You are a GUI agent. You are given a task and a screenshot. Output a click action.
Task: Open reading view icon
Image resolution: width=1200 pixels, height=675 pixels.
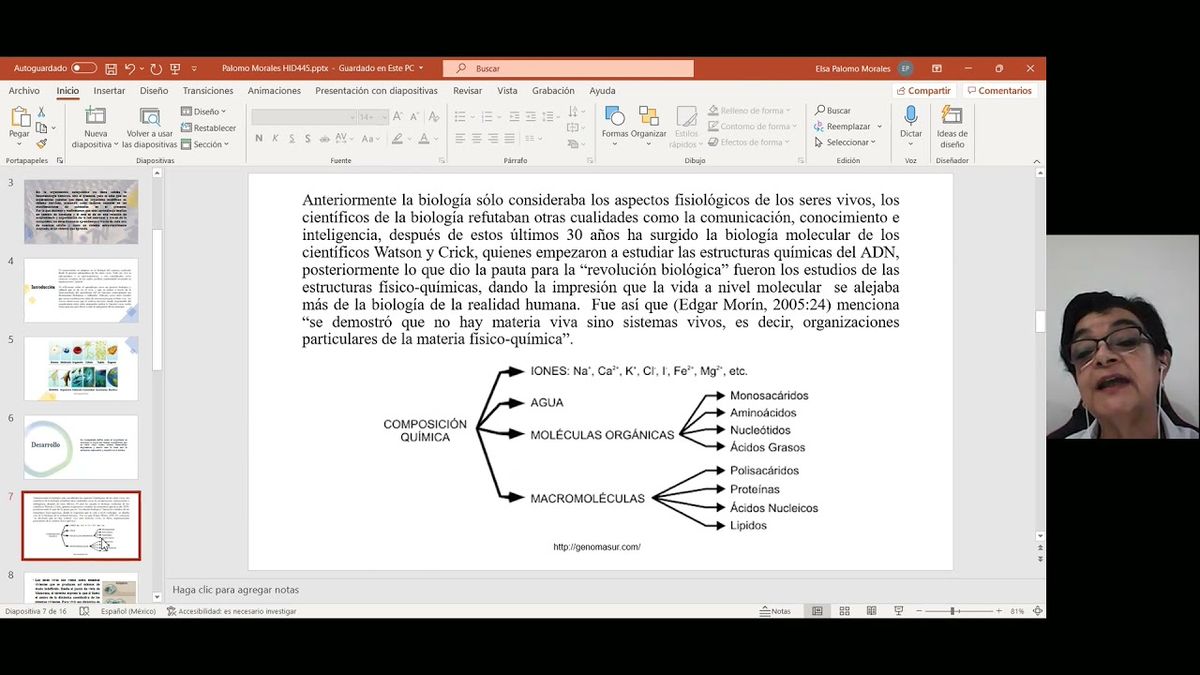(871, 611)
